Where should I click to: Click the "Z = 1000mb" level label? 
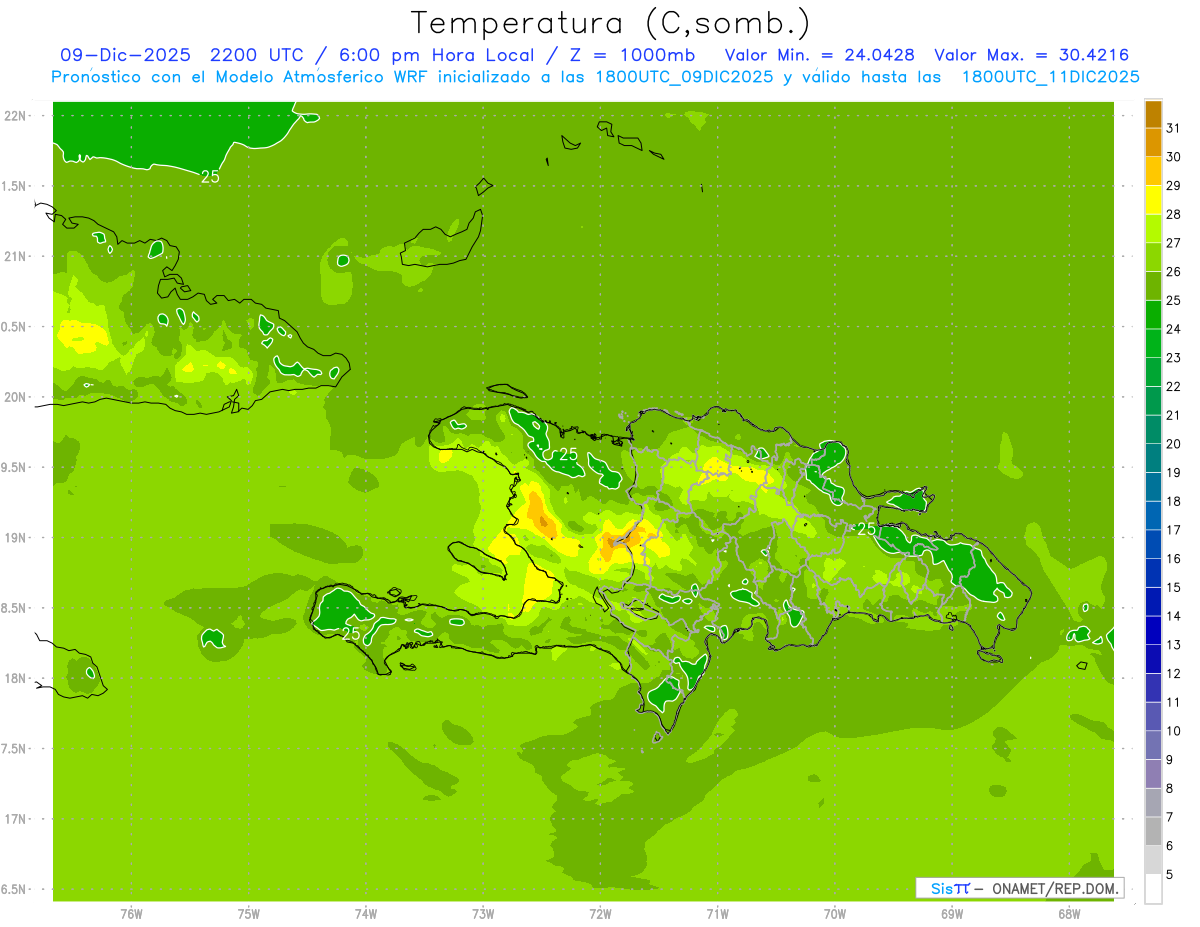(x=632, y=55)
